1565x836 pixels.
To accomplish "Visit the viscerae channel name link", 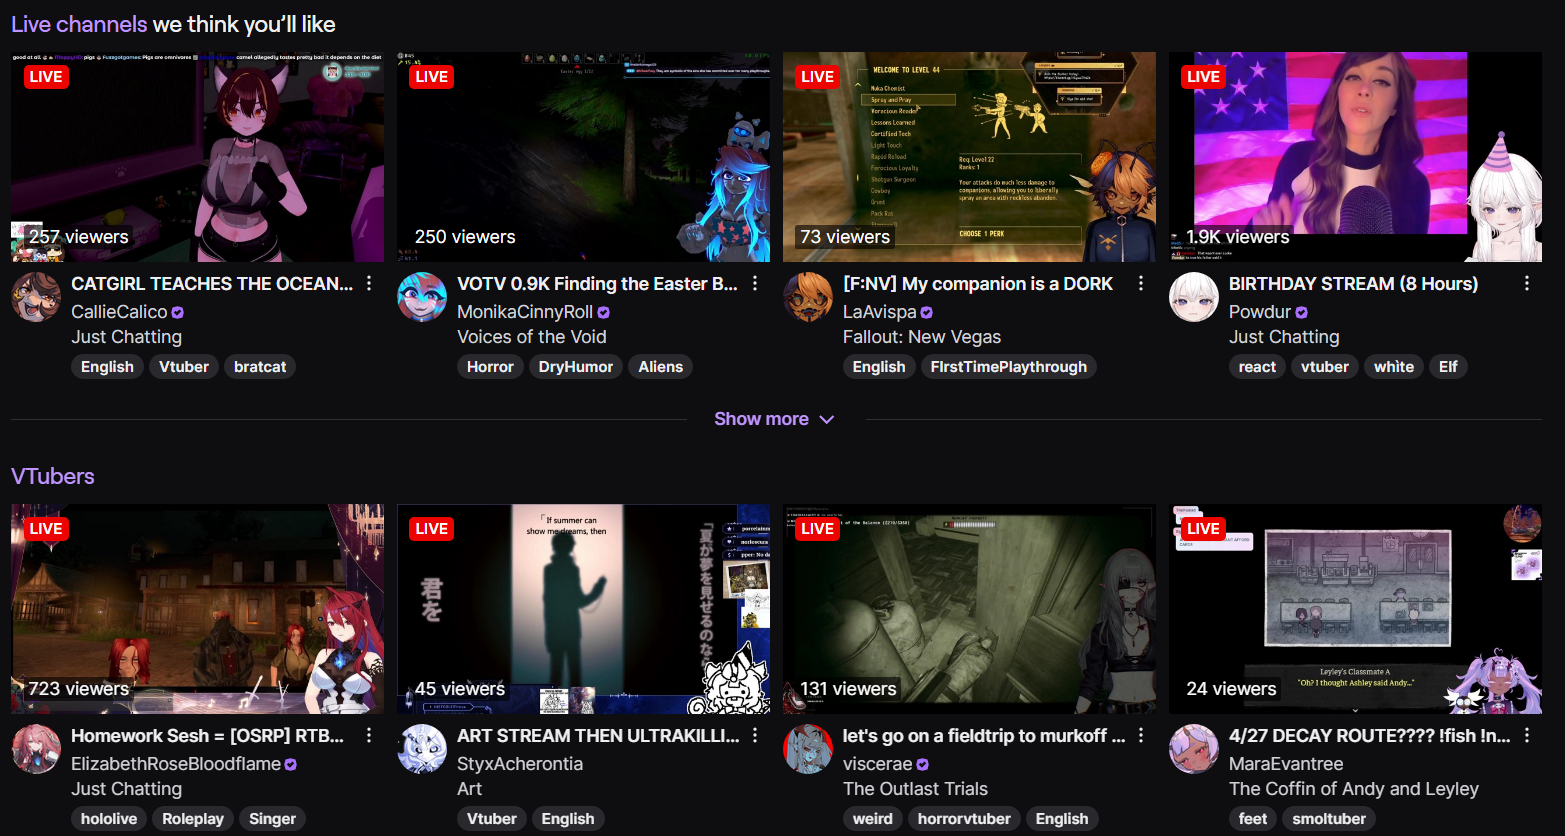I will [x=878, y=764].
